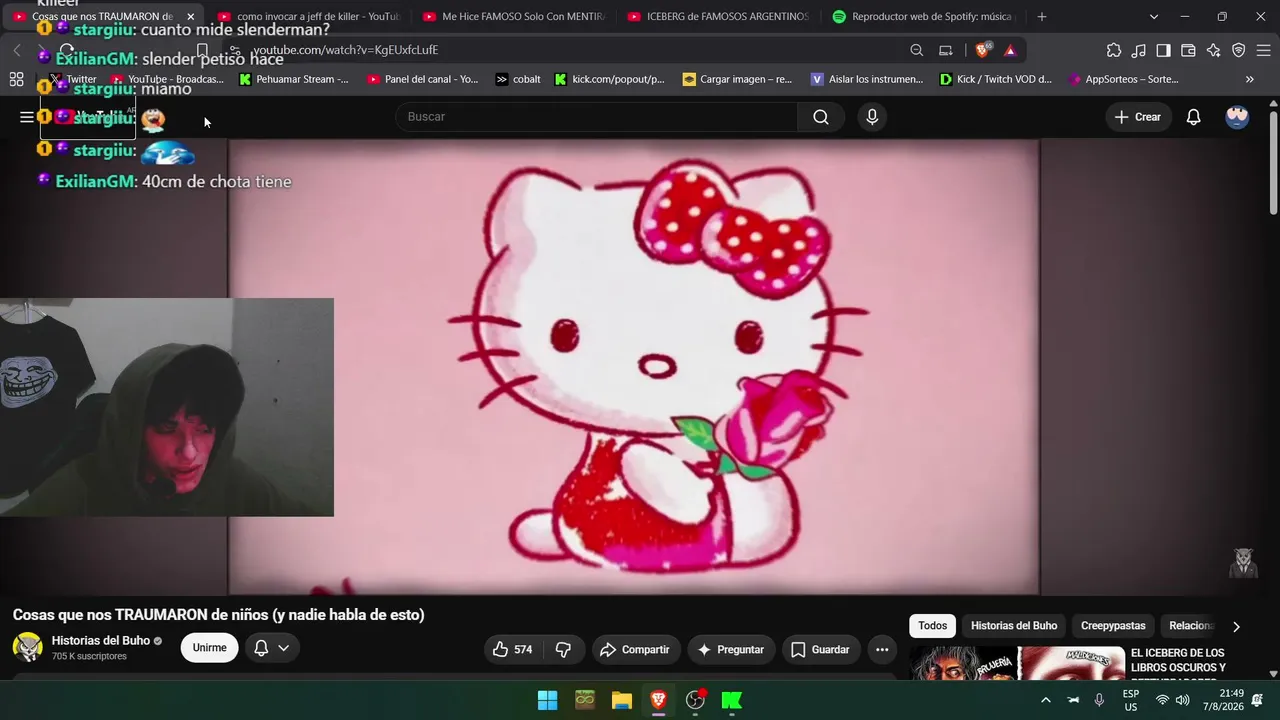Select the Todos filter chip
Image resolution: width=1280 pixels, height=720 pixels.
(x=932, y=626)
